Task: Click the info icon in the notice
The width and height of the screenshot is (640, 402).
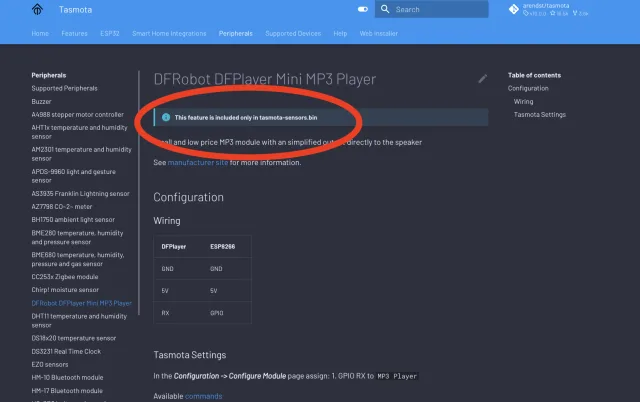Action: coord(166,117)
